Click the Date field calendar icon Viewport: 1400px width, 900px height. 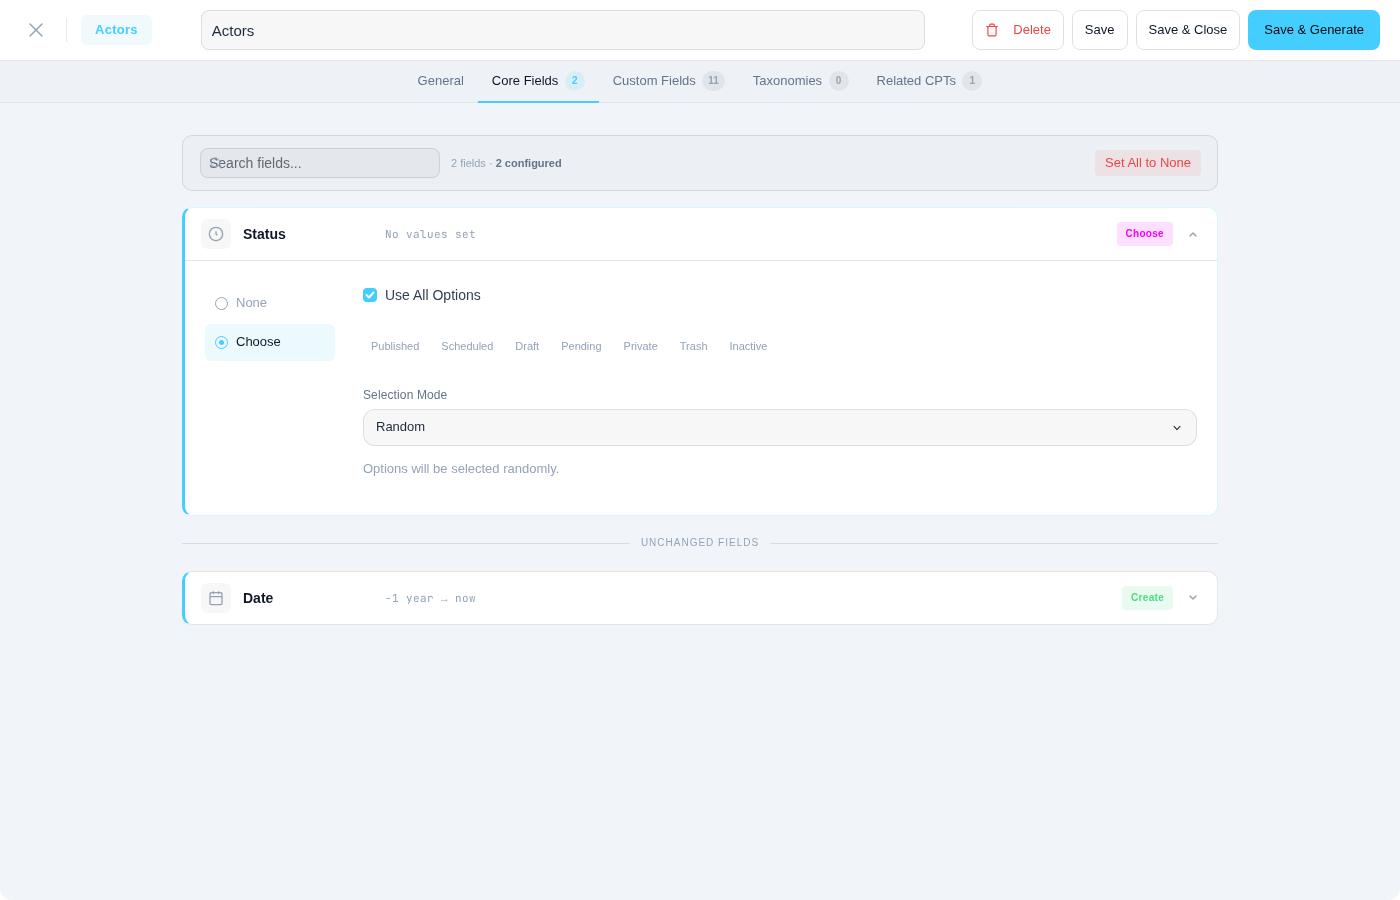click(x=216, y=598)
